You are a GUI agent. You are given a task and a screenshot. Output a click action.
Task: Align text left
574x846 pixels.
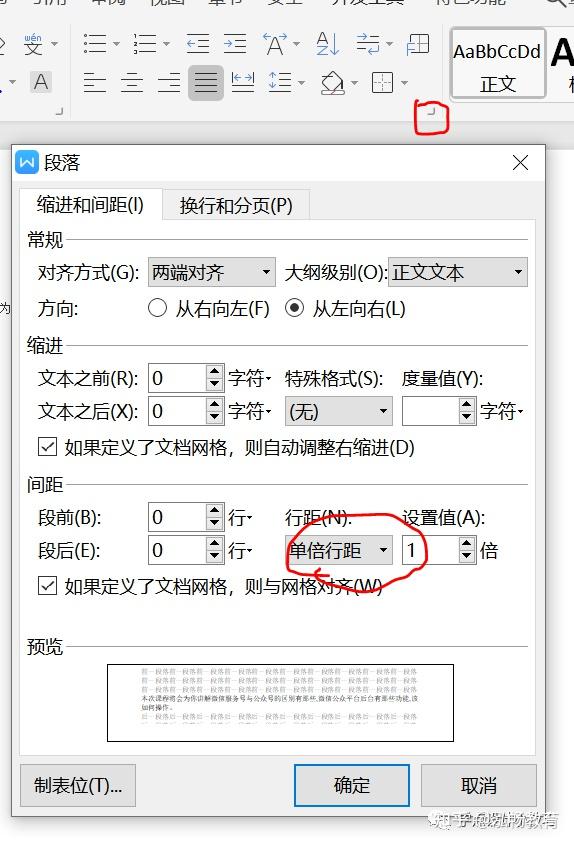click(x=95, y=83)
